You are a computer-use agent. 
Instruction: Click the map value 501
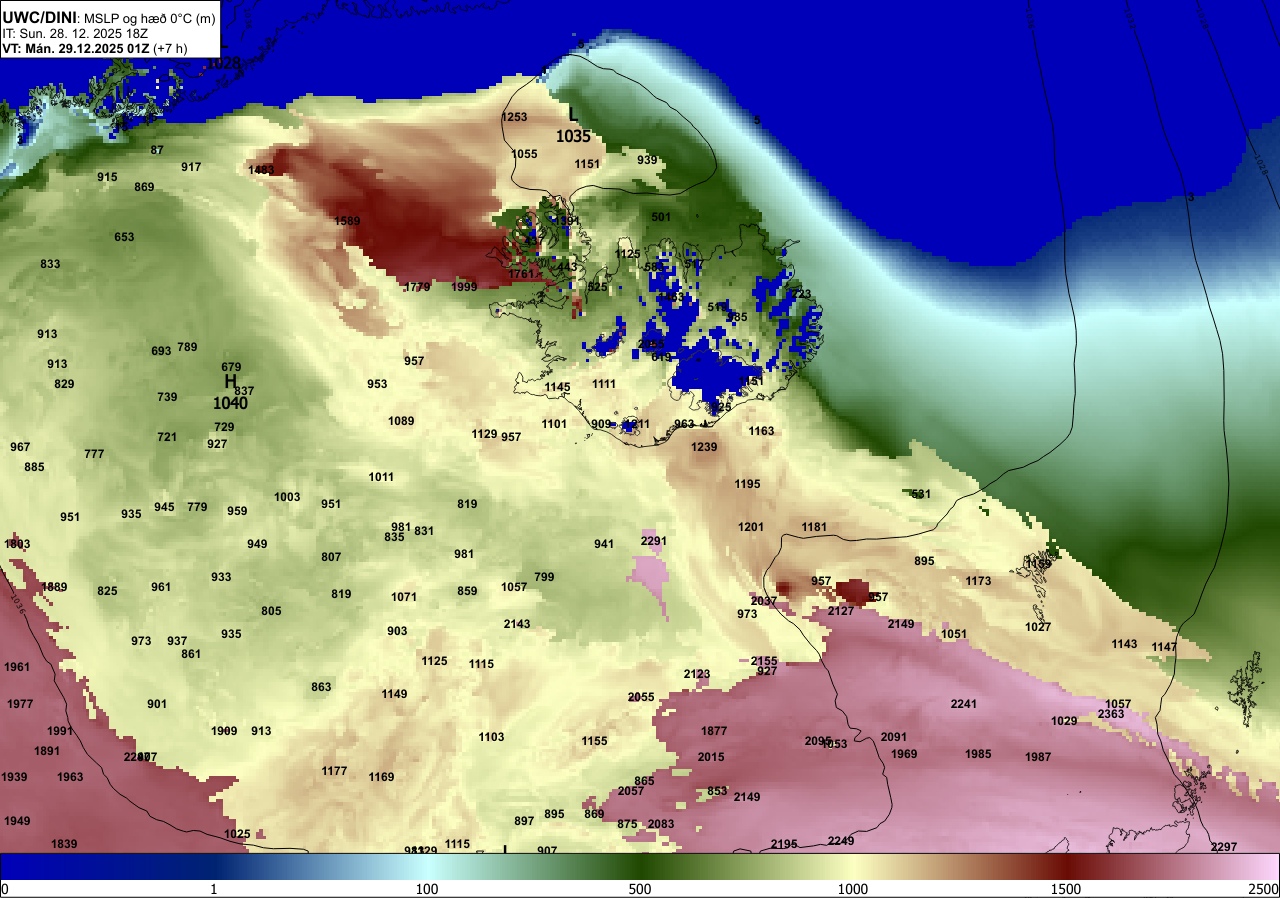point(661,217)
